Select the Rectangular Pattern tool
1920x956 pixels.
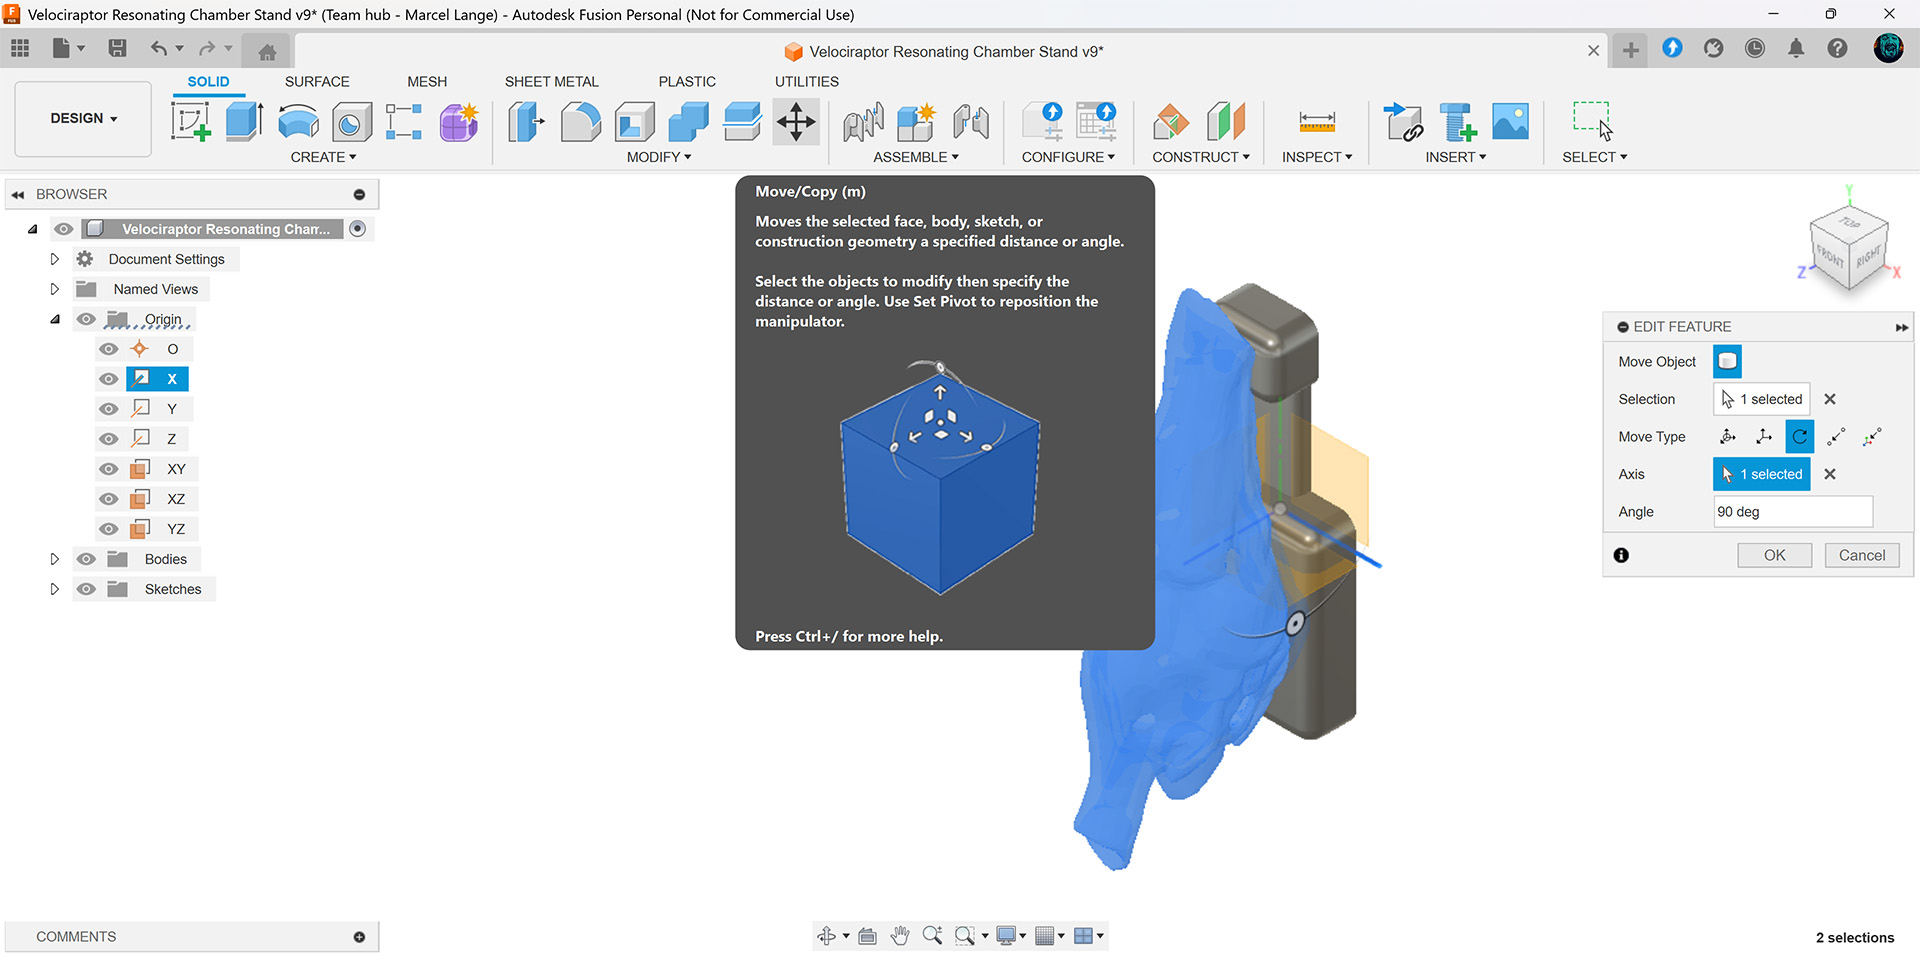pos(404,122)
